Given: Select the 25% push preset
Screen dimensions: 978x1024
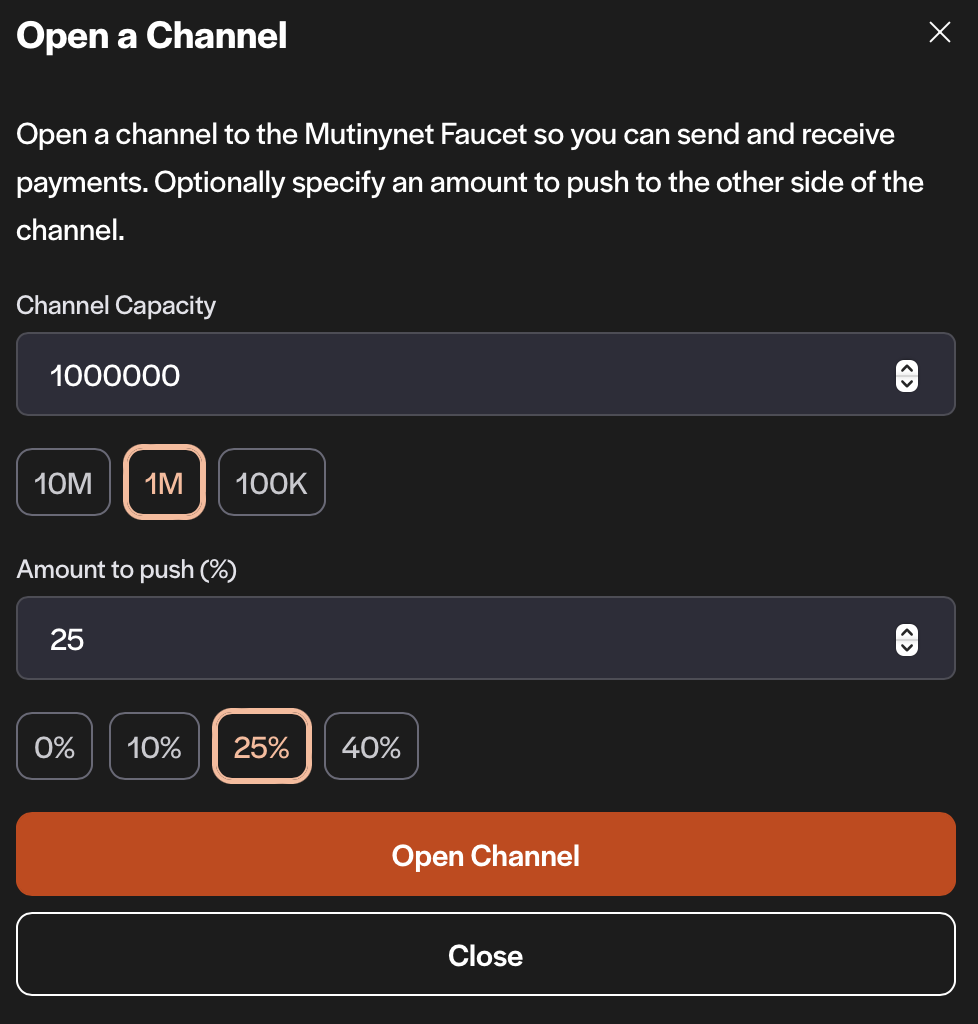Looking at the screenshot, I should tap(262, 746).
